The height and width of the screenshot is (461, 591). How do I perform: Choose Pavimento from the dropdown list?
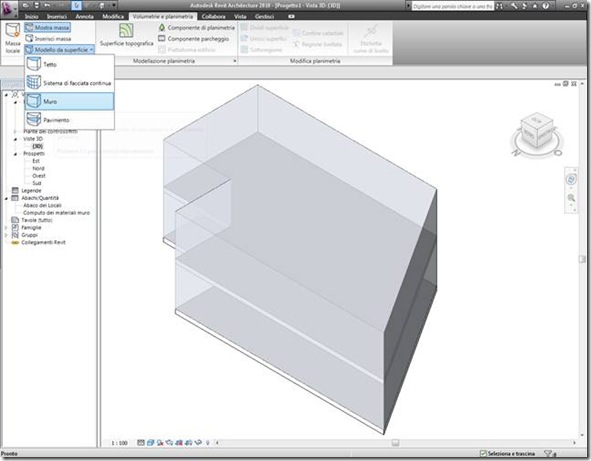pyautogui.click(x=69, y=120)
